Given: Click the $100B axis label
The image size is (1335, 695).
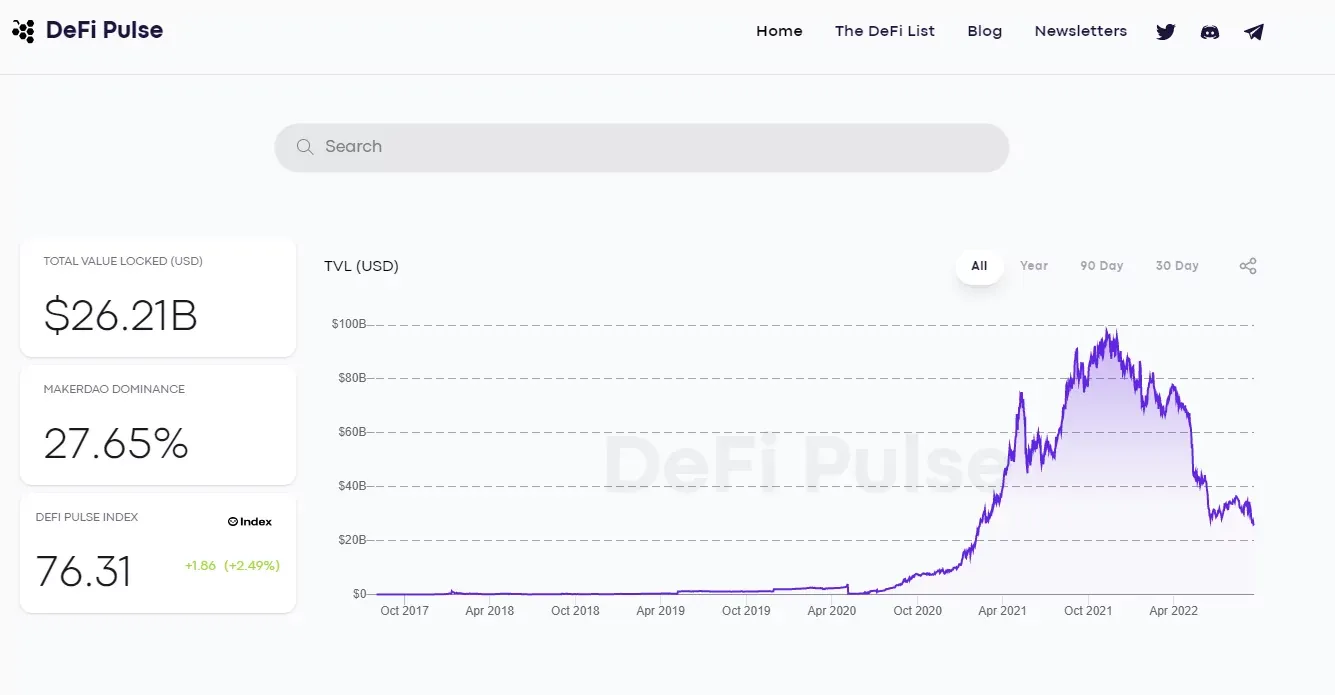Looking at the screenshot, I should click(349, 324).
